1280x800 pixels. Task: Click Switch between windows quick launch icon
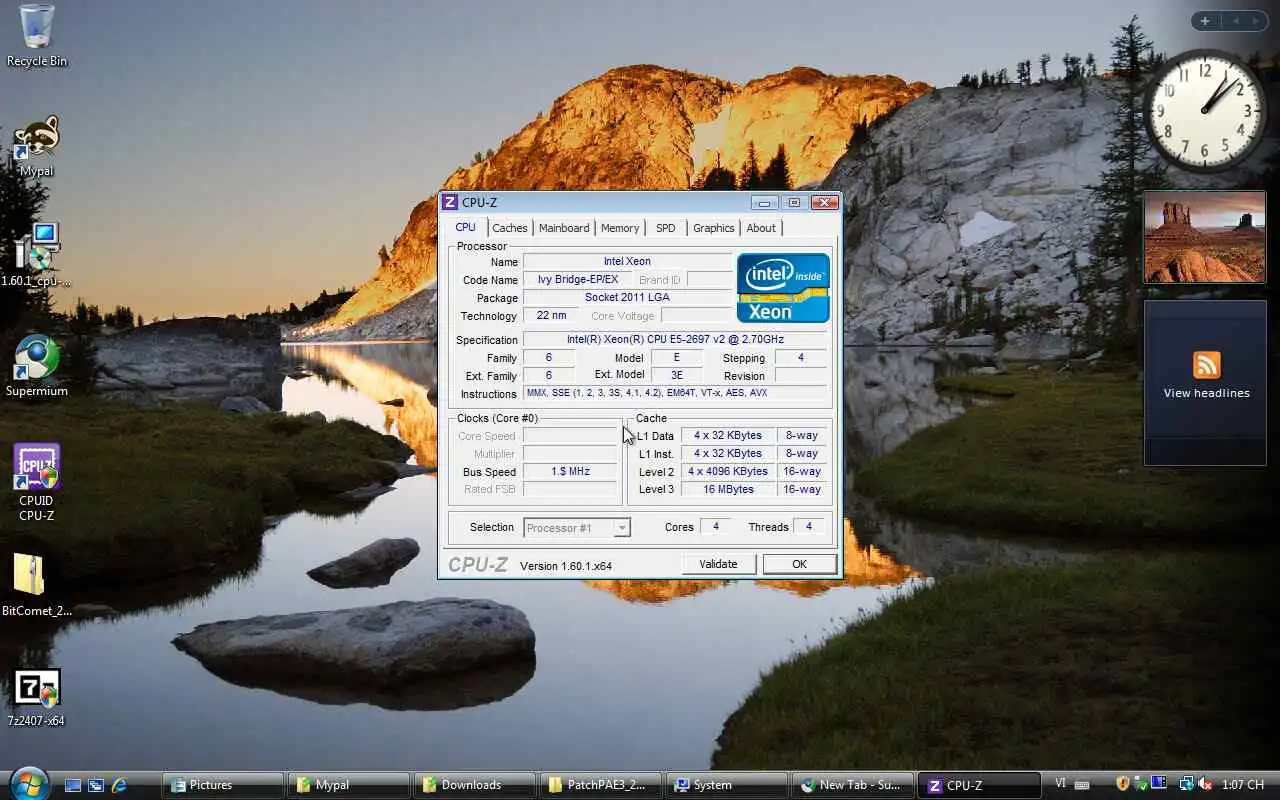(x=96, y=785)
